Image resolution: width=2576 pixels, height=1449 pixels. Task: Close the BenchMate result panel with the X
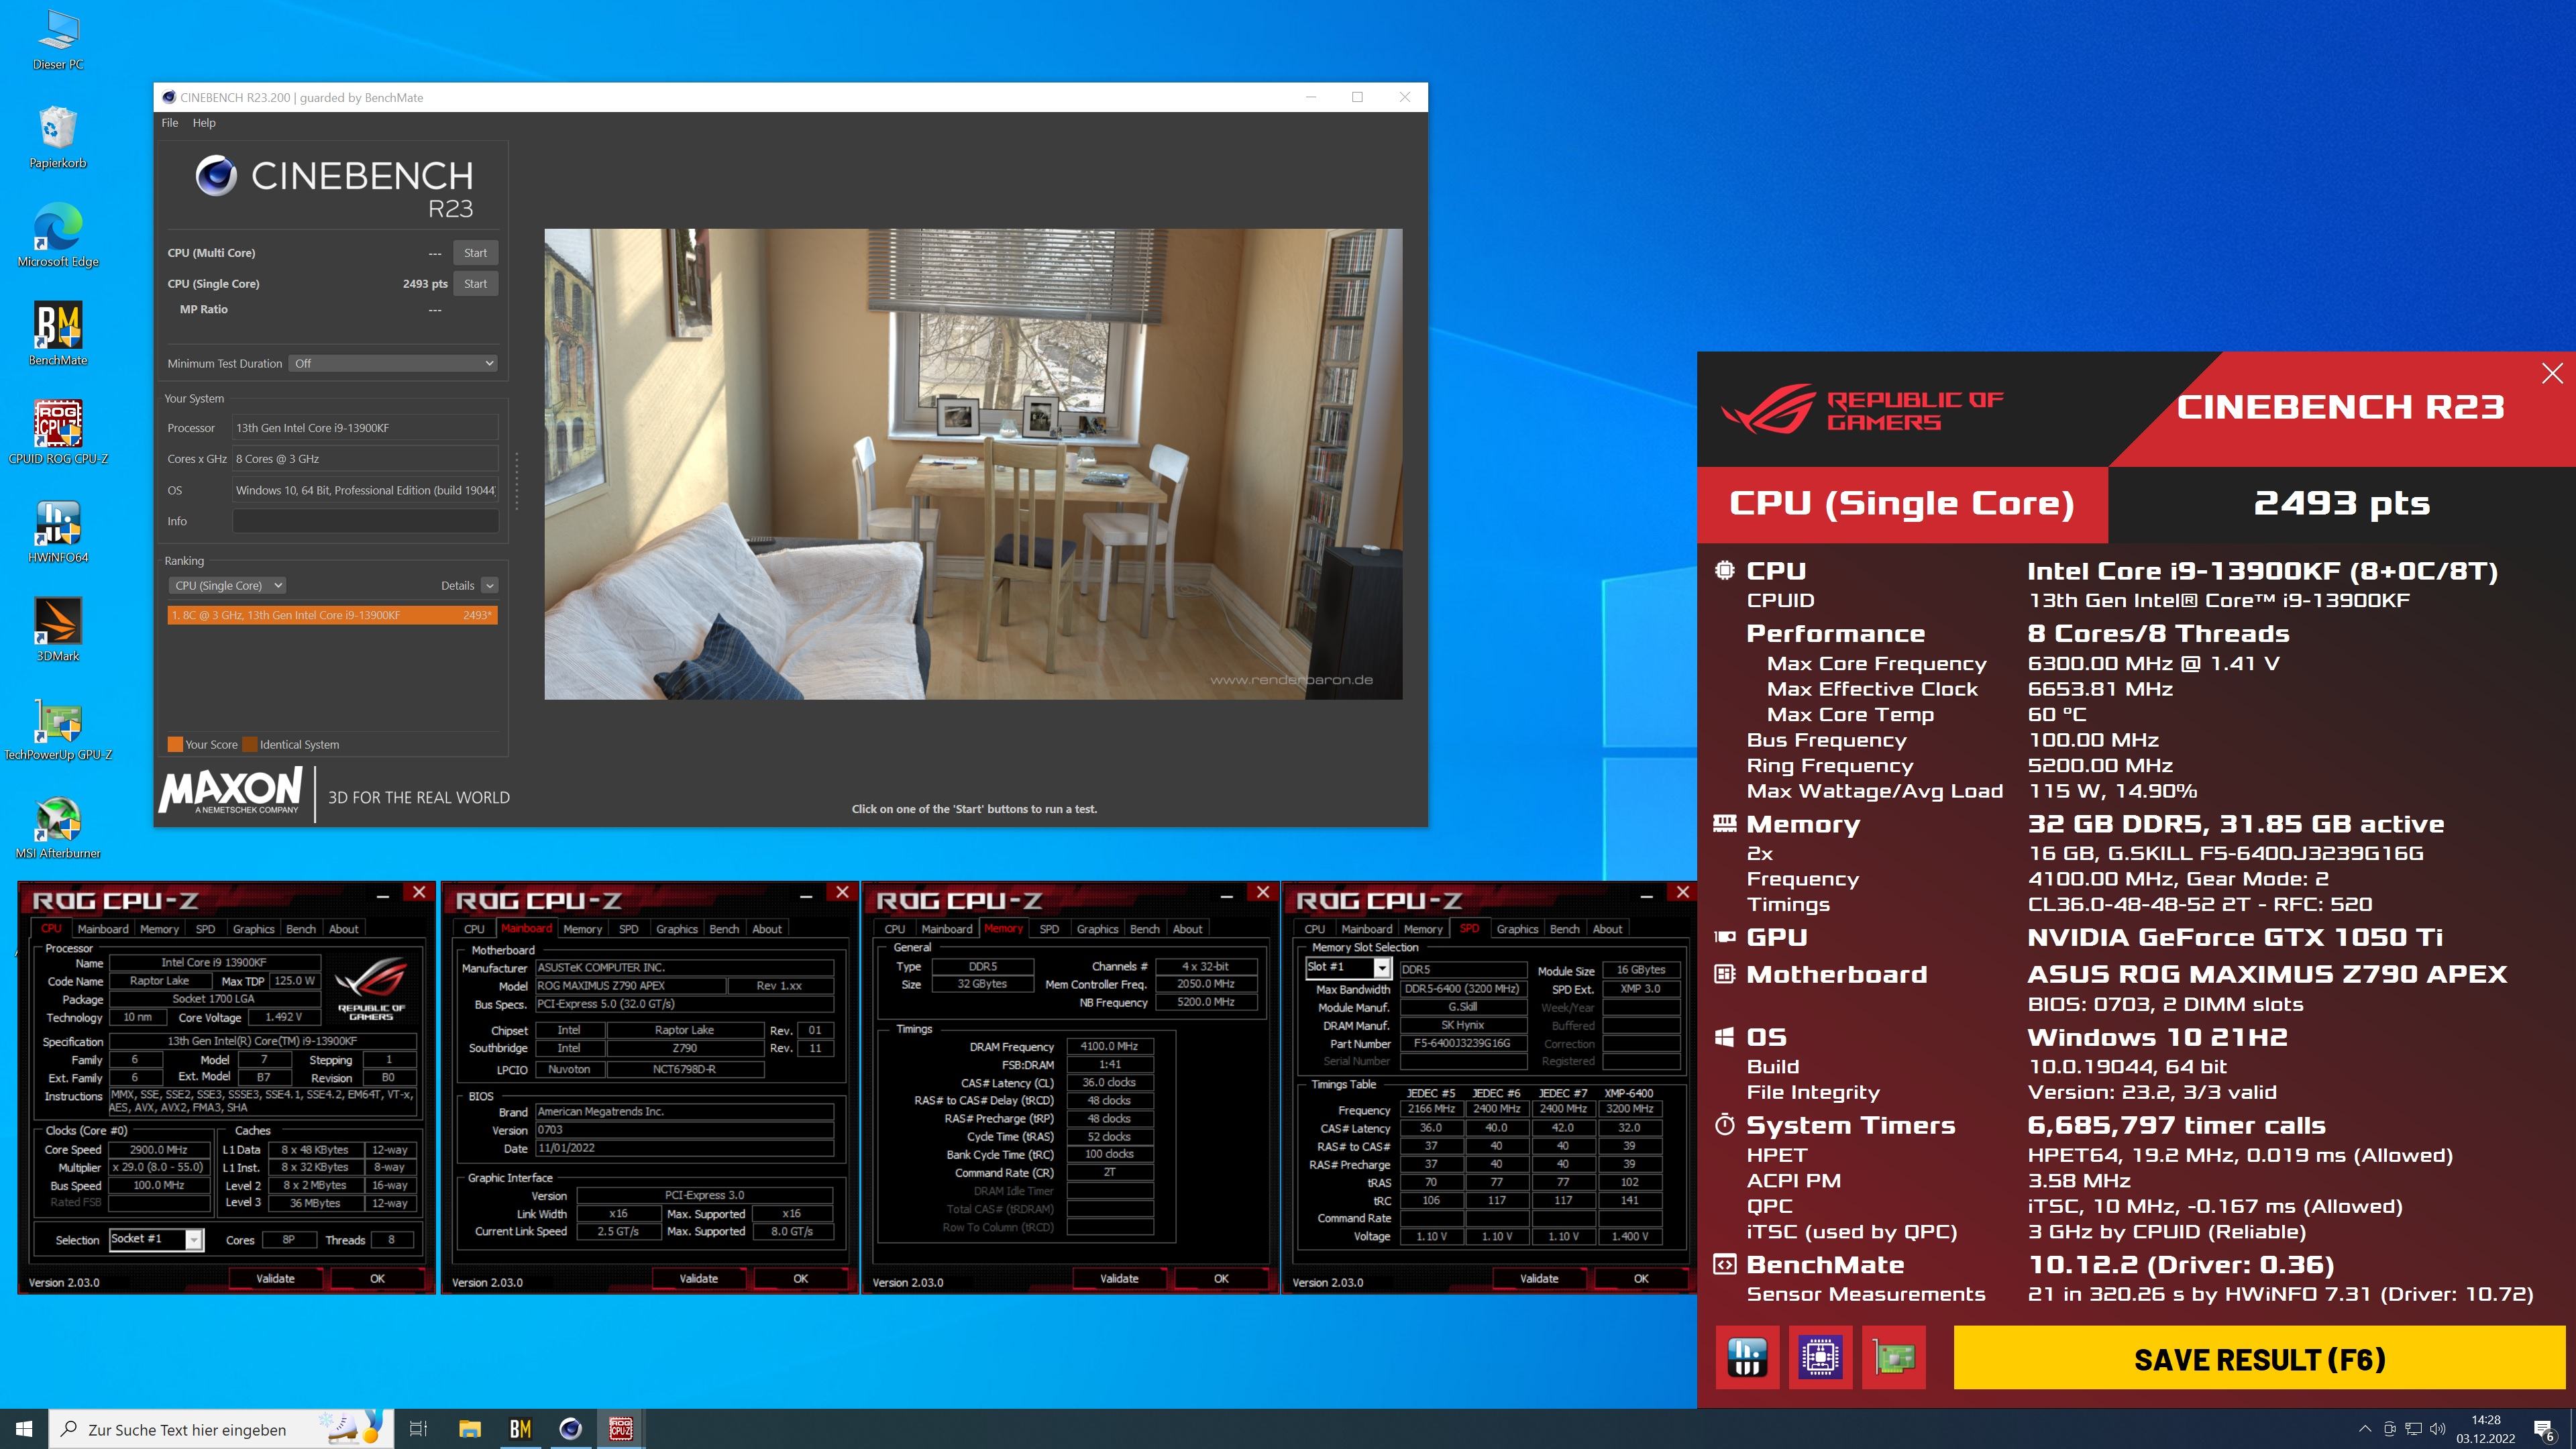click(x=2552, y=373)
